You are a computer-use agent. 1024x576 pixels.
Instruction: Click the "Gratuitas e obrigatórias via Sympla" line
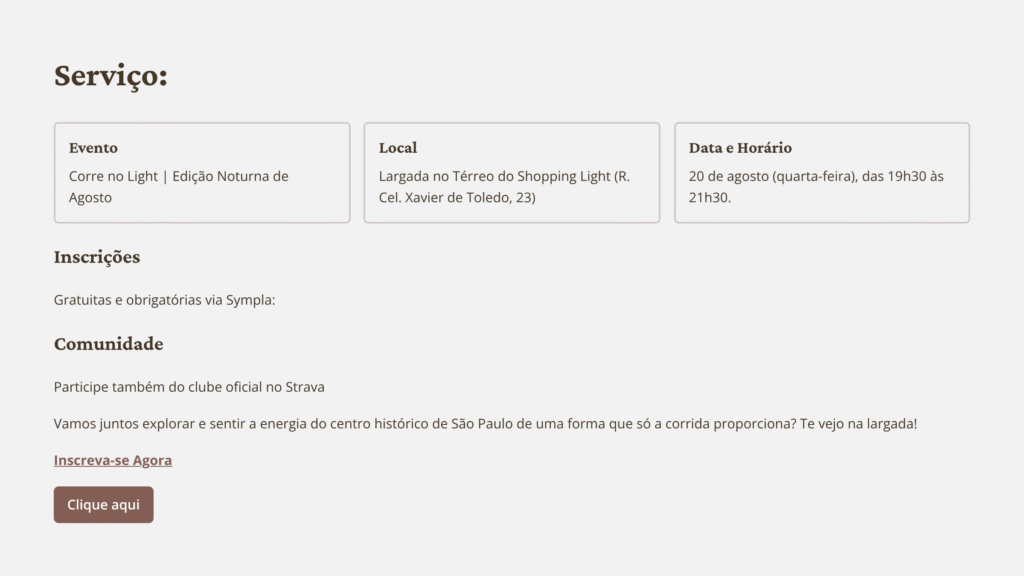tap(164, 300)
